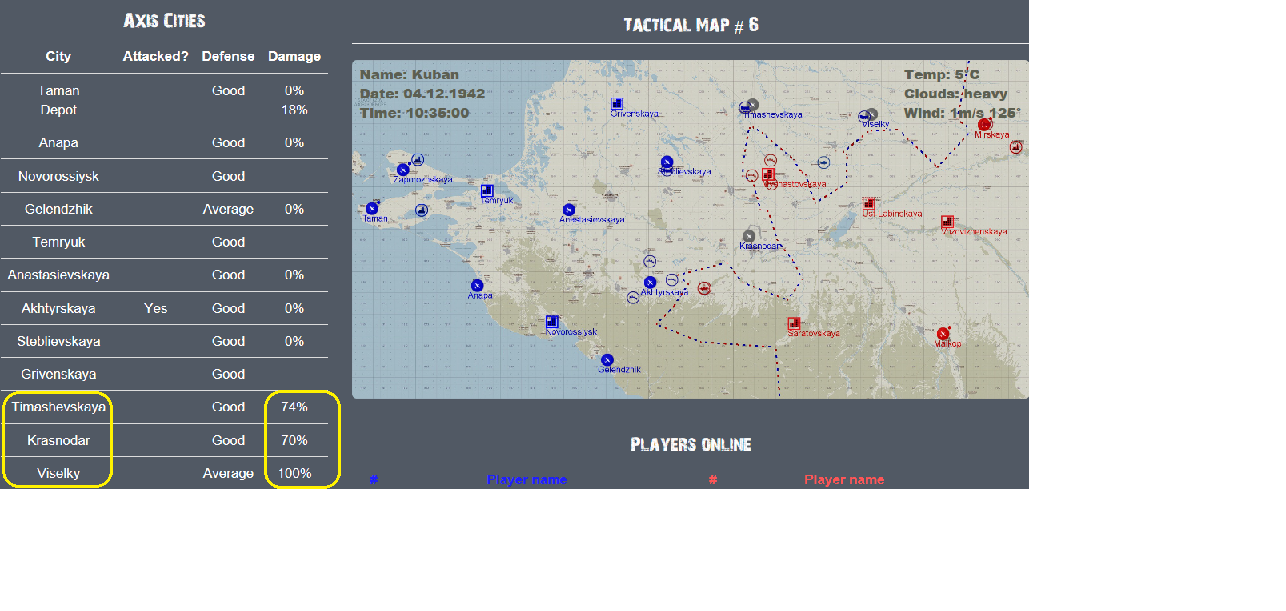
Task: Select the gray Krasnodar airfield icon
Action: point(749,236)
